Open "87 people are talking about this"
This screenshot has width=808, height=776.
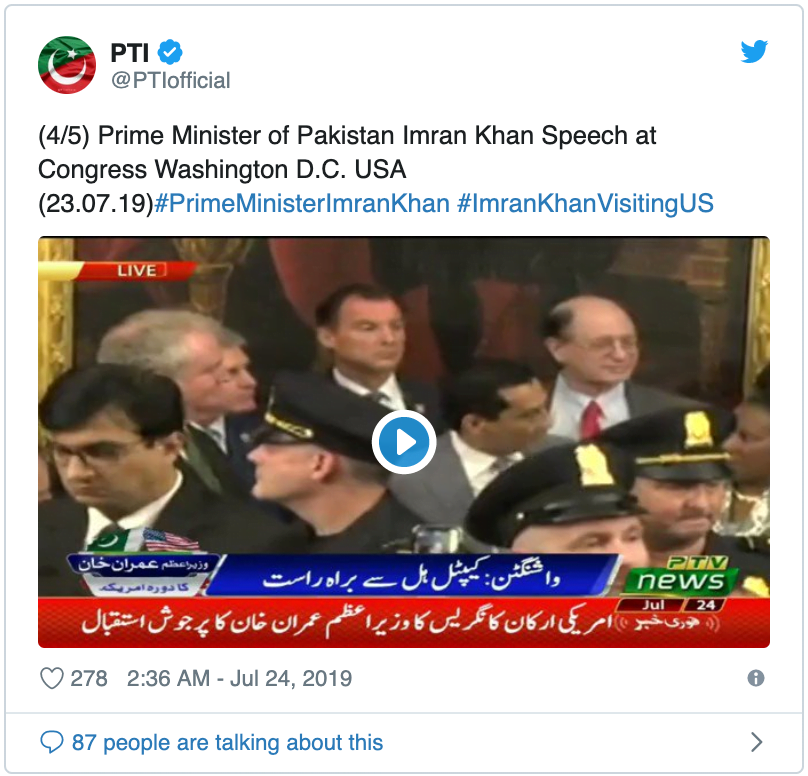(x=227, y=743)
